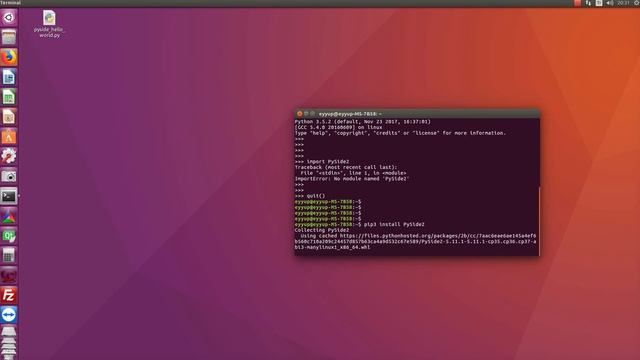
Task: Launch TeamViewer from the dock
Action: [x=9, y=315]
